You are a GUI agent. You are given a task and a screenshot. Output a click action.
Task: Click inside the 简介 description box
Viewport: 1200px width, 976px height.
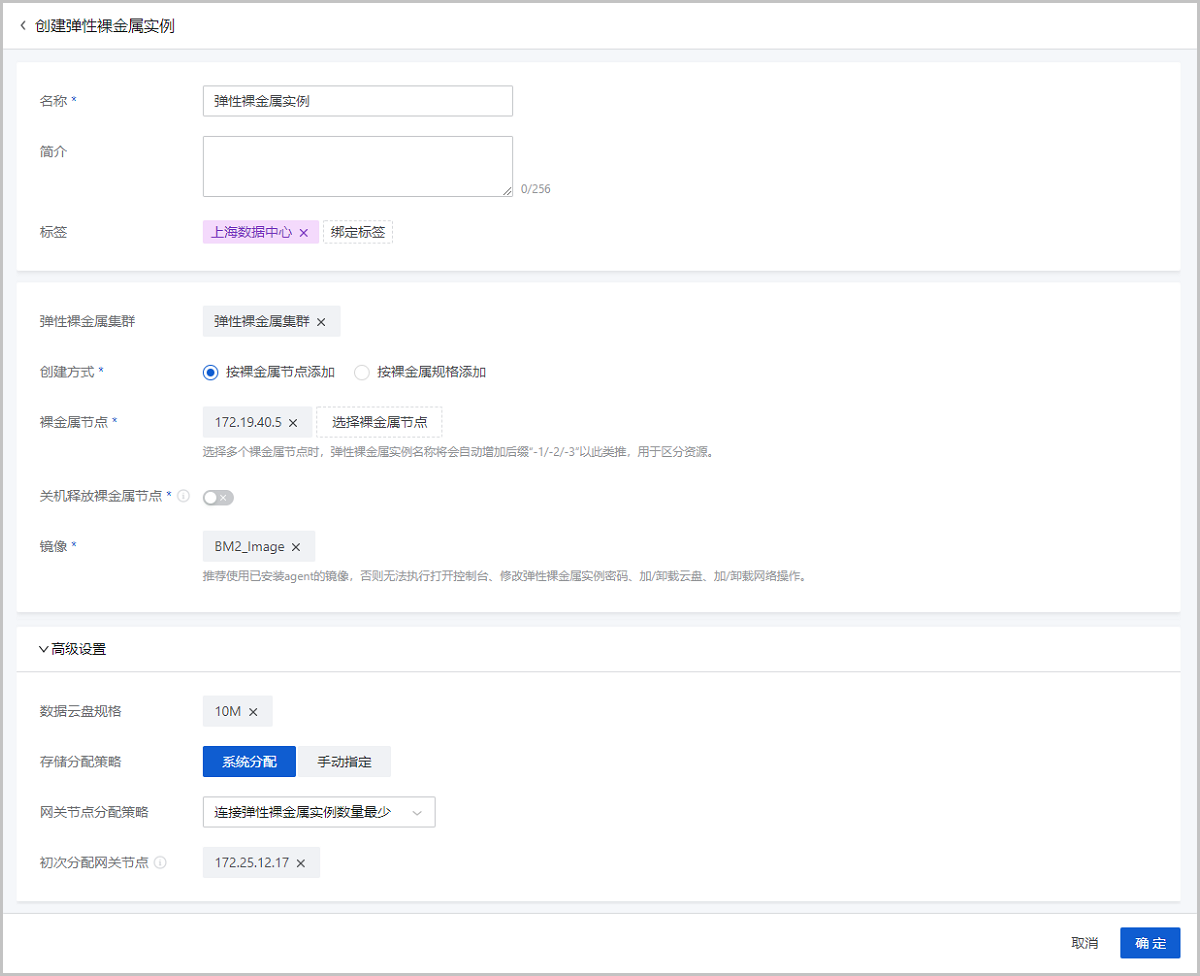[357, 165]
